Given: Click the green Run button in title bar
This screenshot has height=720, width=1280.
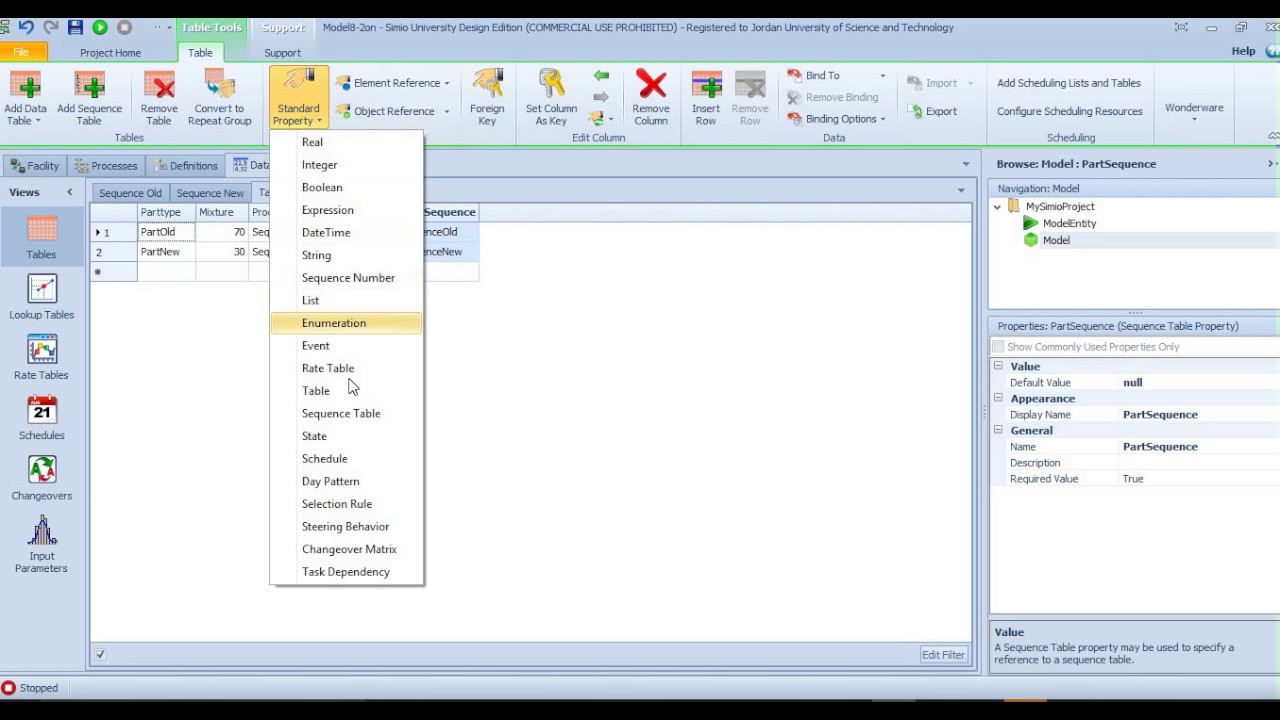Looking at the screenshot, I should pos(100,27).
